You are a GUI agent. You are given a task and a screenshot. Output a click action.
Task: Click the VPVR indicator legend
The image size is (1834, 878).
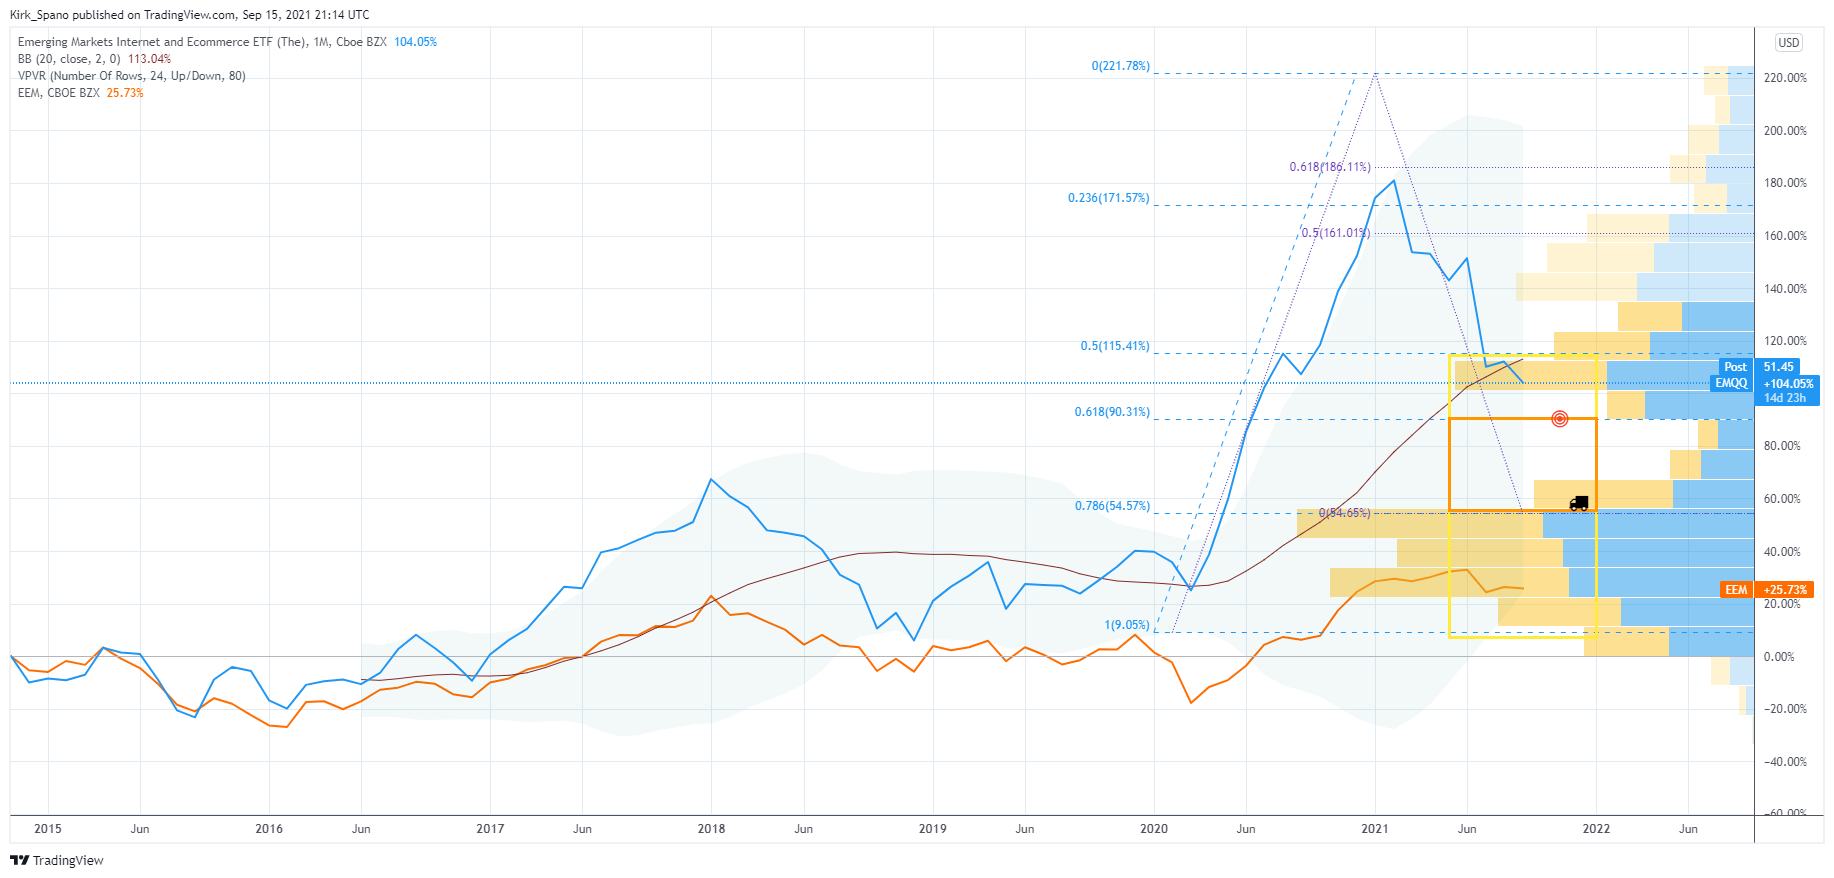pos(131,76)
